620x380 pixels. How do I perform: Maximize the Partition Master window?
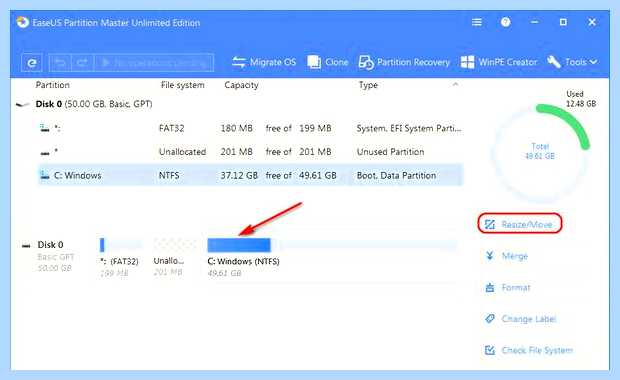(x=563, y=22)
